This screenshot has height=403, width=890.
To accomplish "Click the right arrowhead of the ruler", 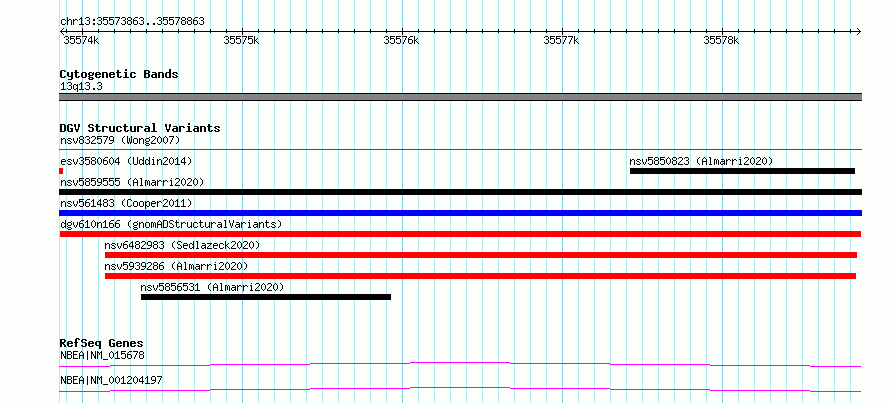I will 859,32.
